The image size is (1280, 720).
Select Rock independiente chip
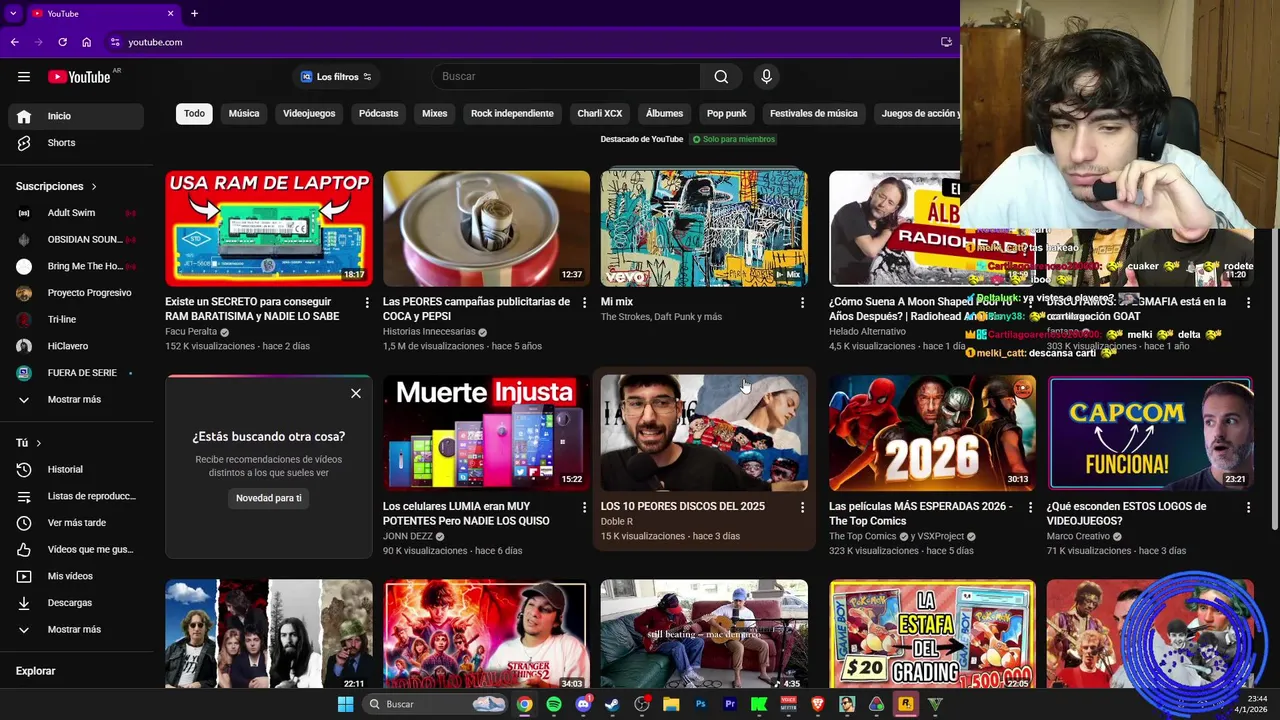coord(512,114)
